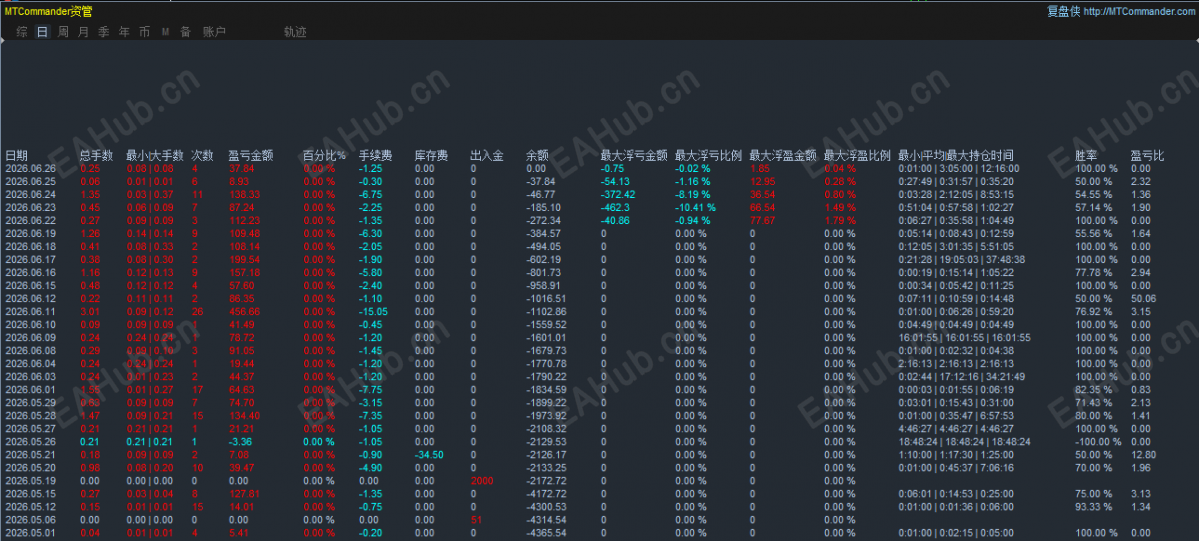Click the 百分比% column header
1199x541 pixels.
(324, 155)
